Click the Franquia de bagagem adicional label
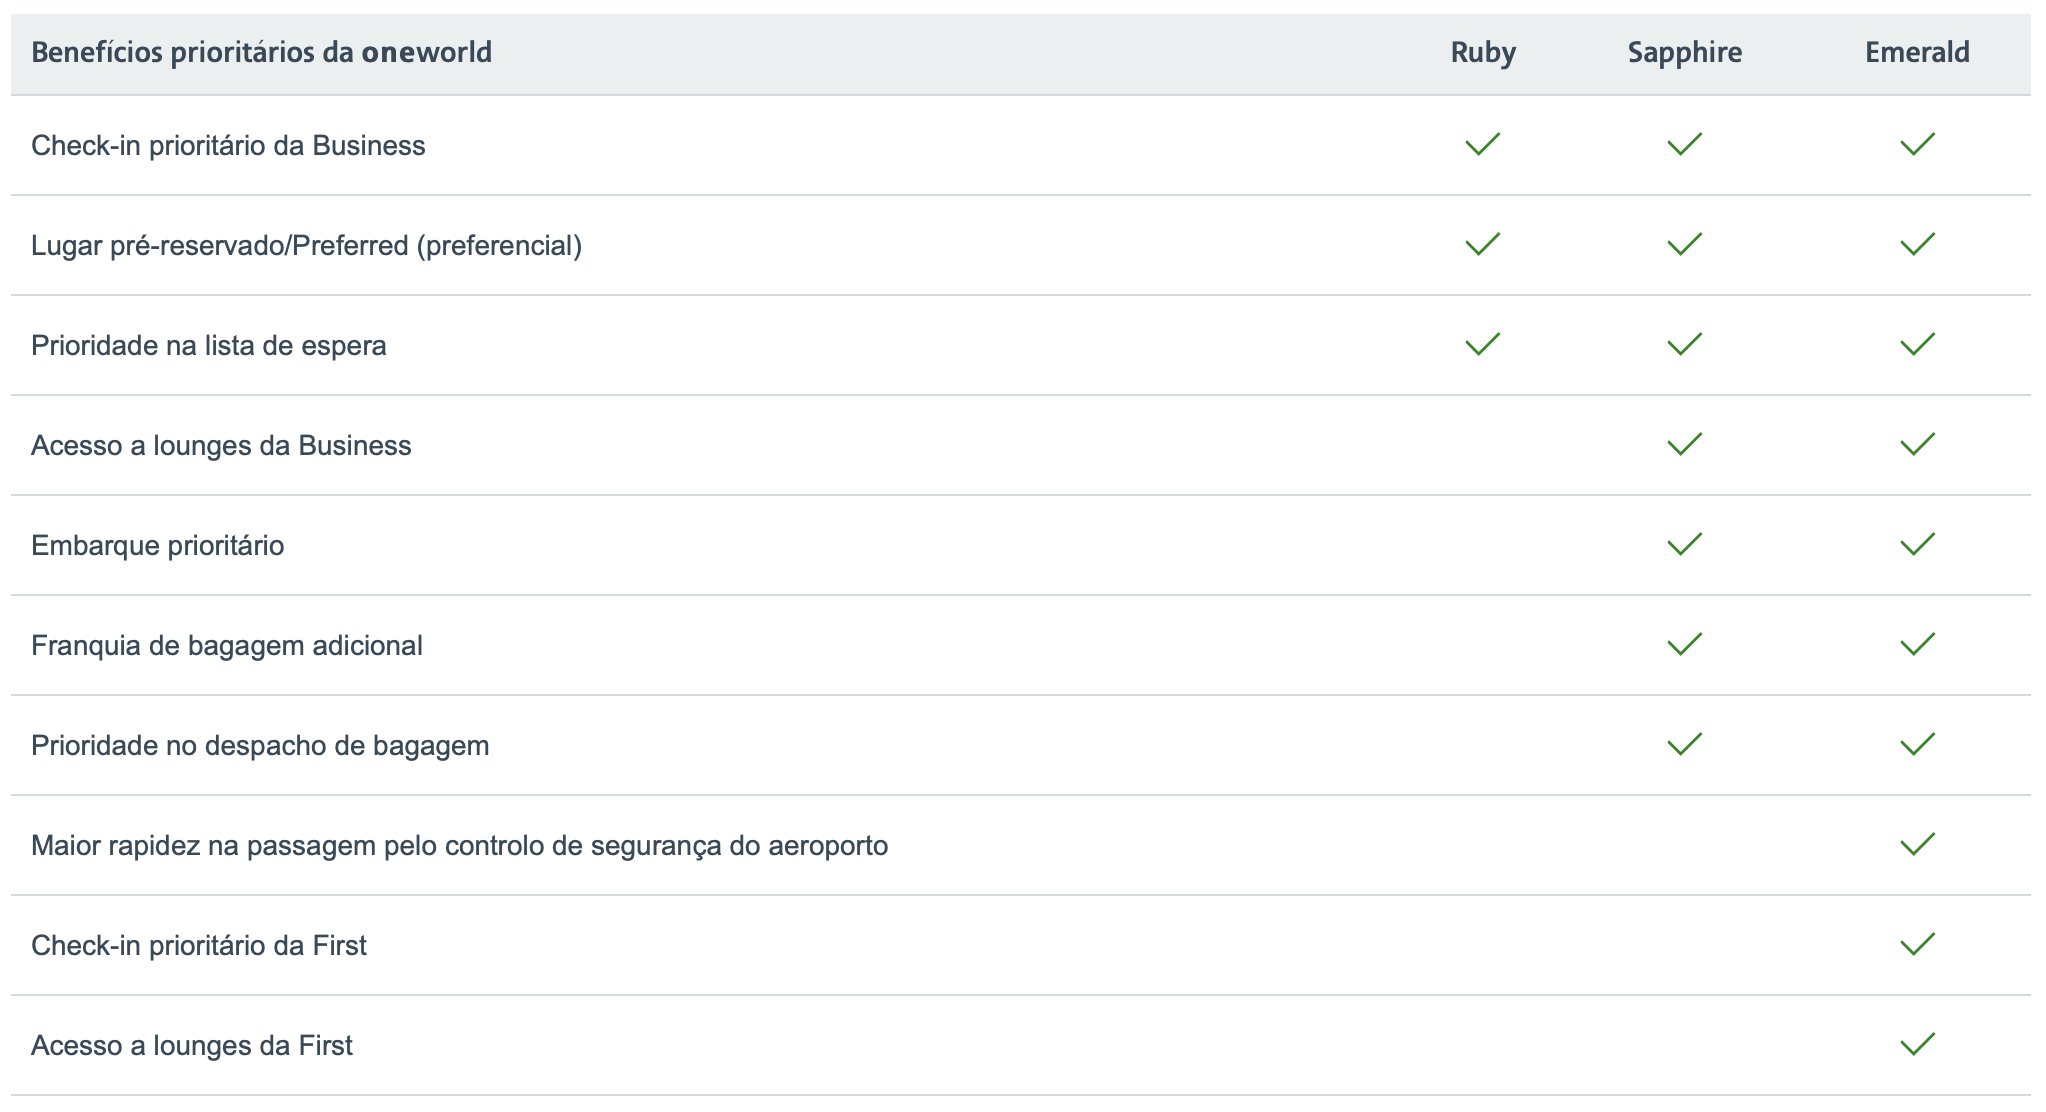The height and width of the screenshot is (1112, 2046). pyautogui.click(x=226, y=646)
